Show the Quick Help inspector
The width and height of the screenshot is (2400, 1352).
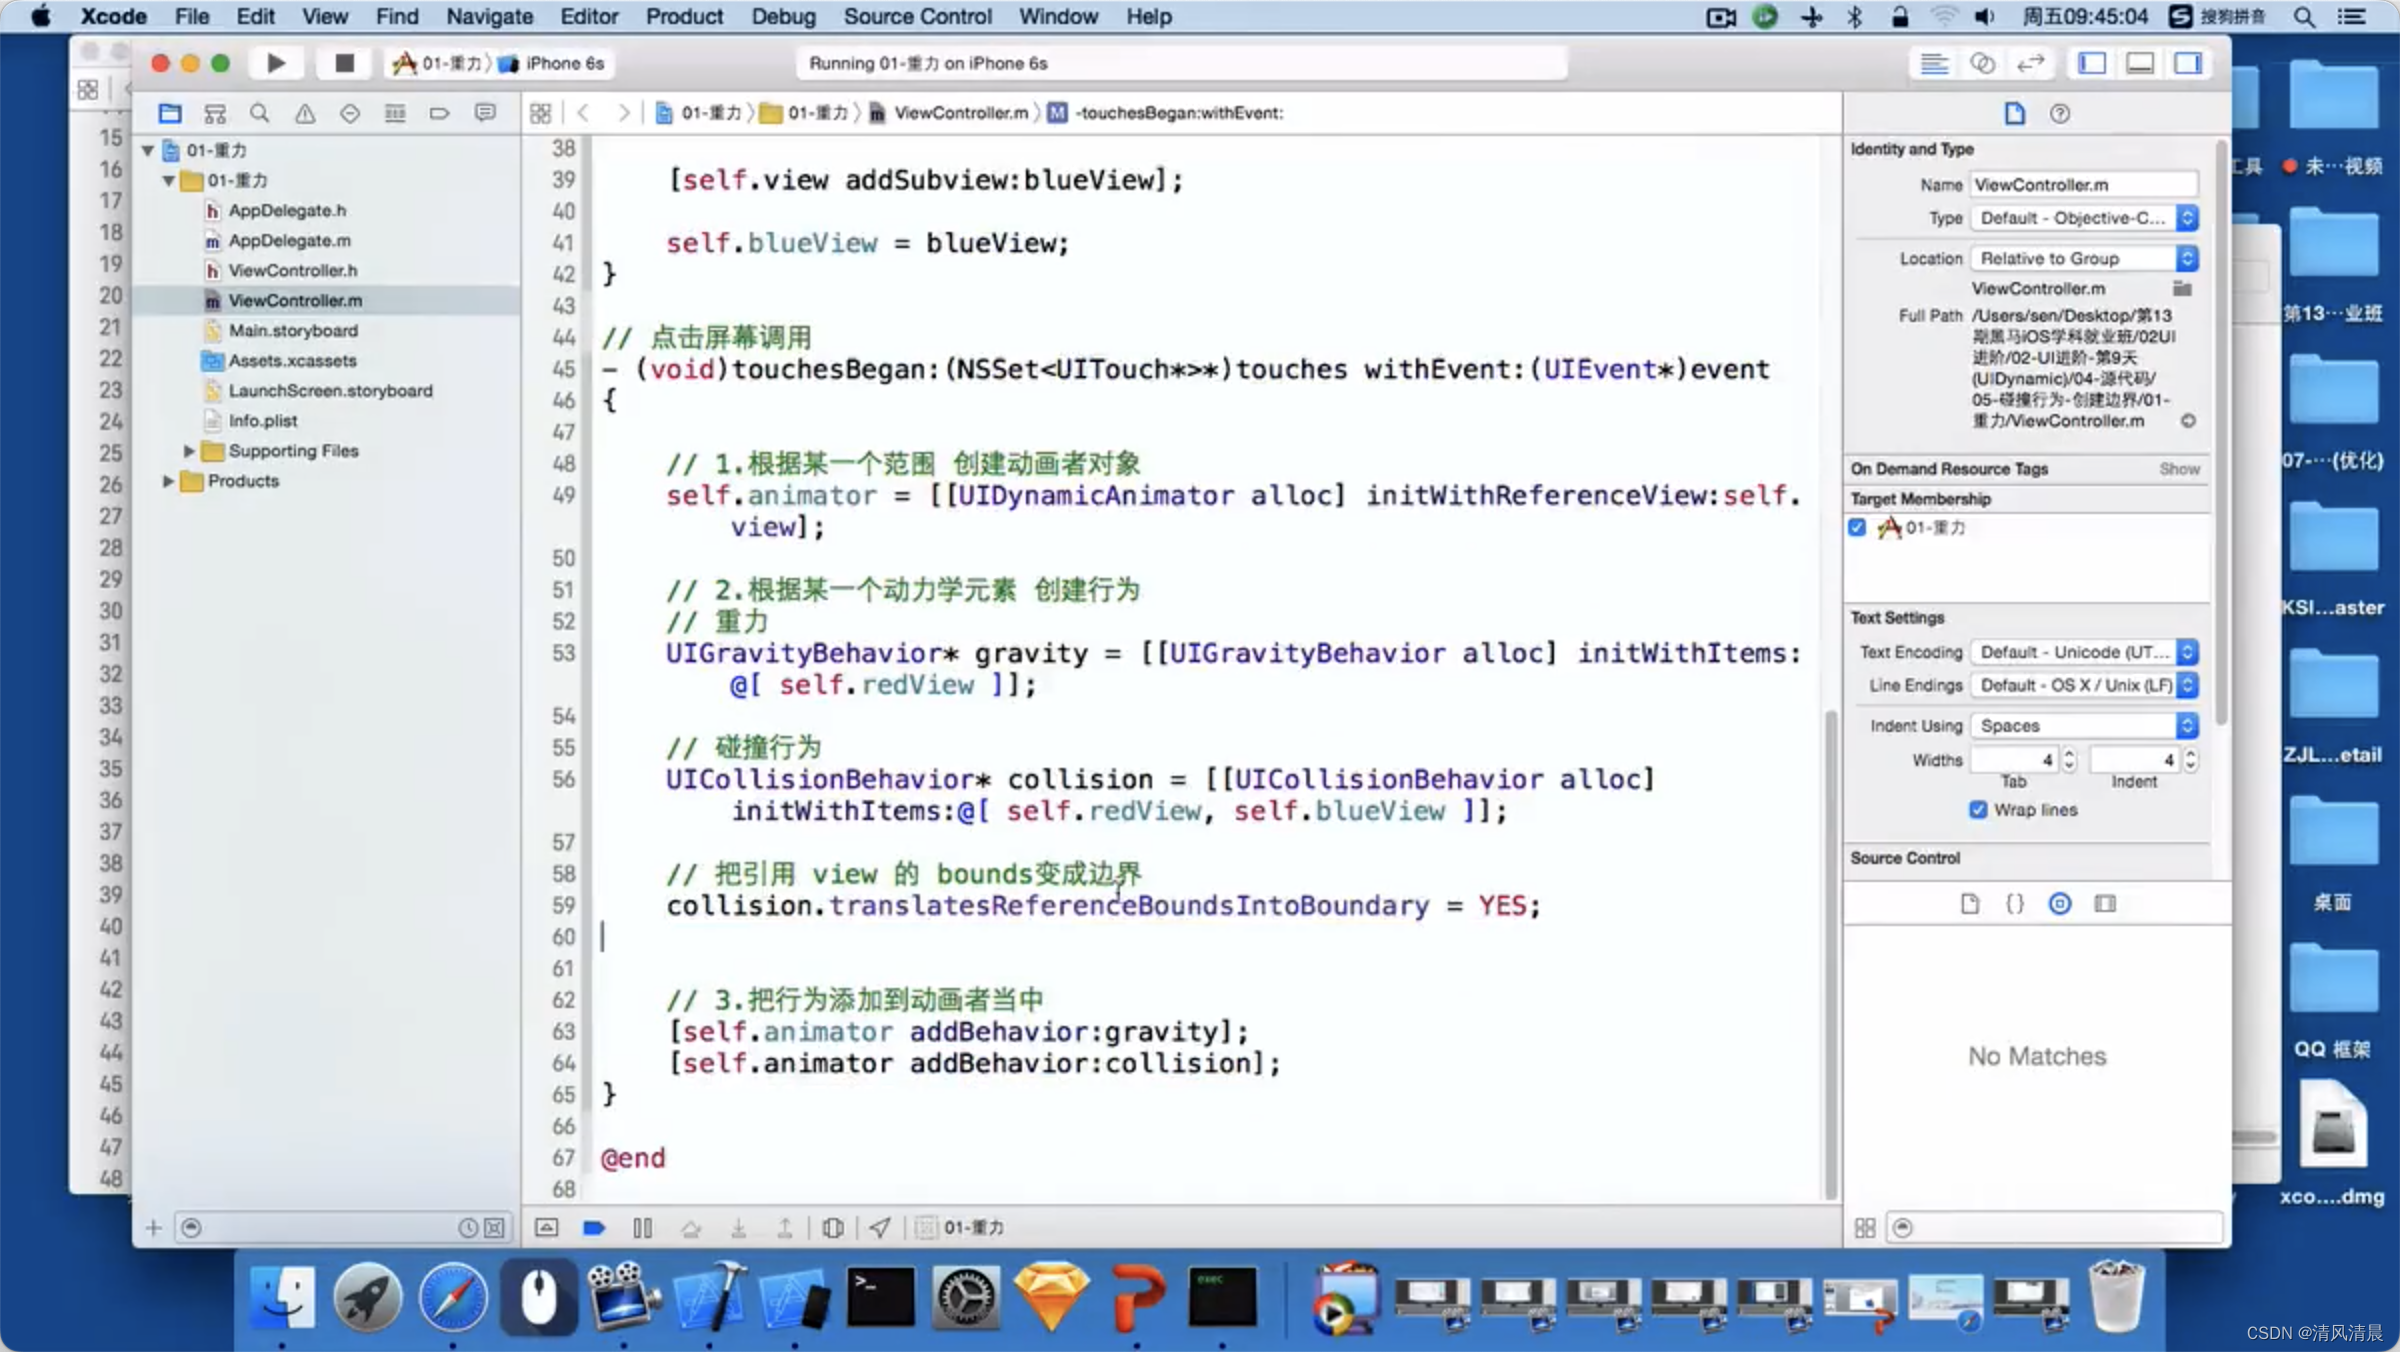click(x=2060, y=113)
